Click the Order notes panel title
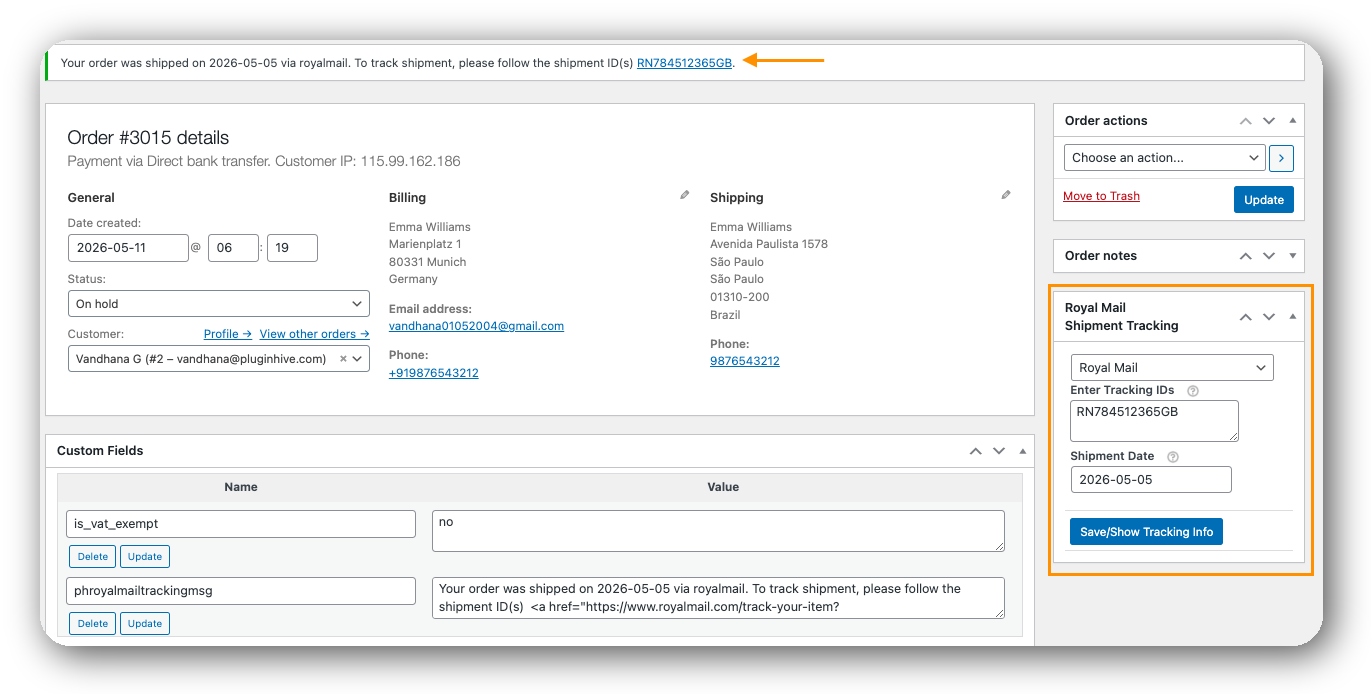 pyautogui.click(x=1101, y=256)
